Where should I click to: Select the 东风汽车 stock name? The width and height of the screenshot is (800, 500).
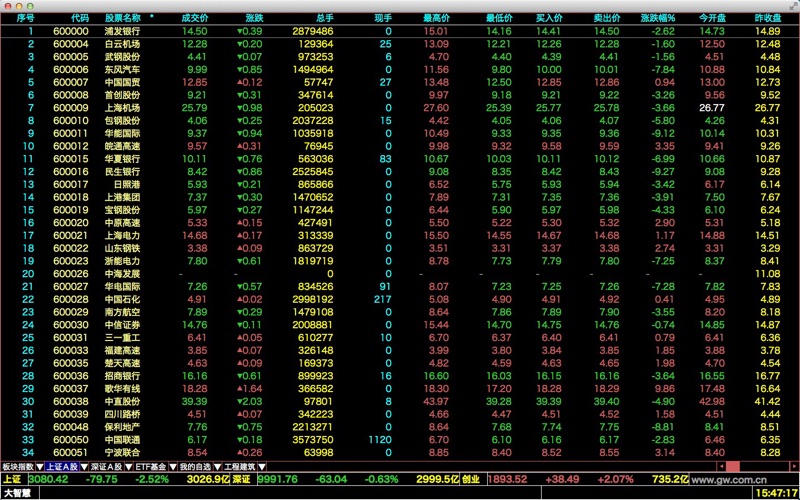coord(122,69)
